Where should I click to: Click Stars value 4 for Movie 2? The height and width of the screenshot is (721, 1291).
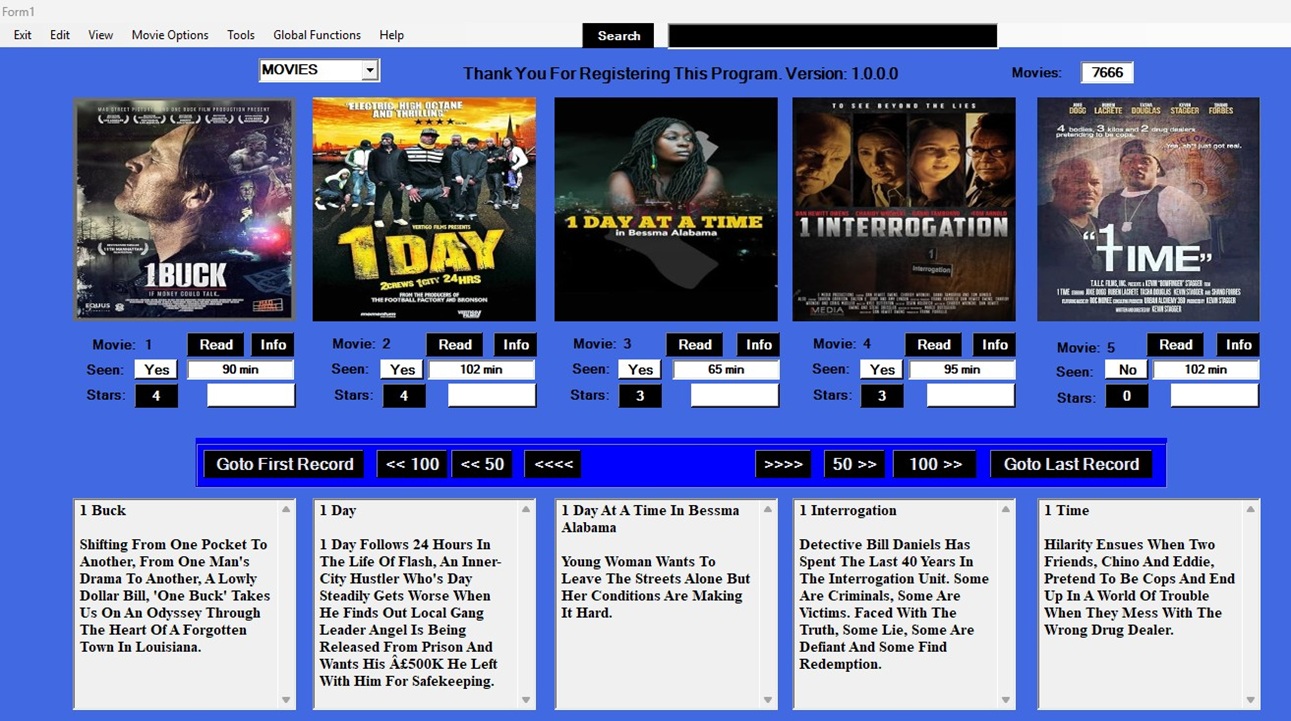pos(404,396)
